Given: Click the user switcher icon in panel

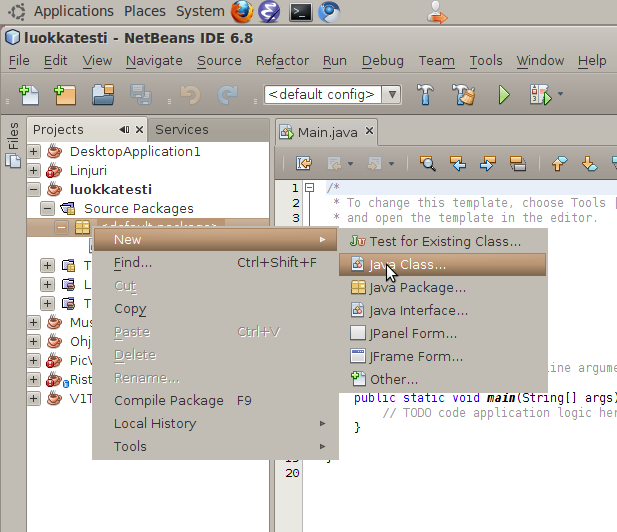Looking at the screenshot, I should pyautogui.click(x=437, y=12).
